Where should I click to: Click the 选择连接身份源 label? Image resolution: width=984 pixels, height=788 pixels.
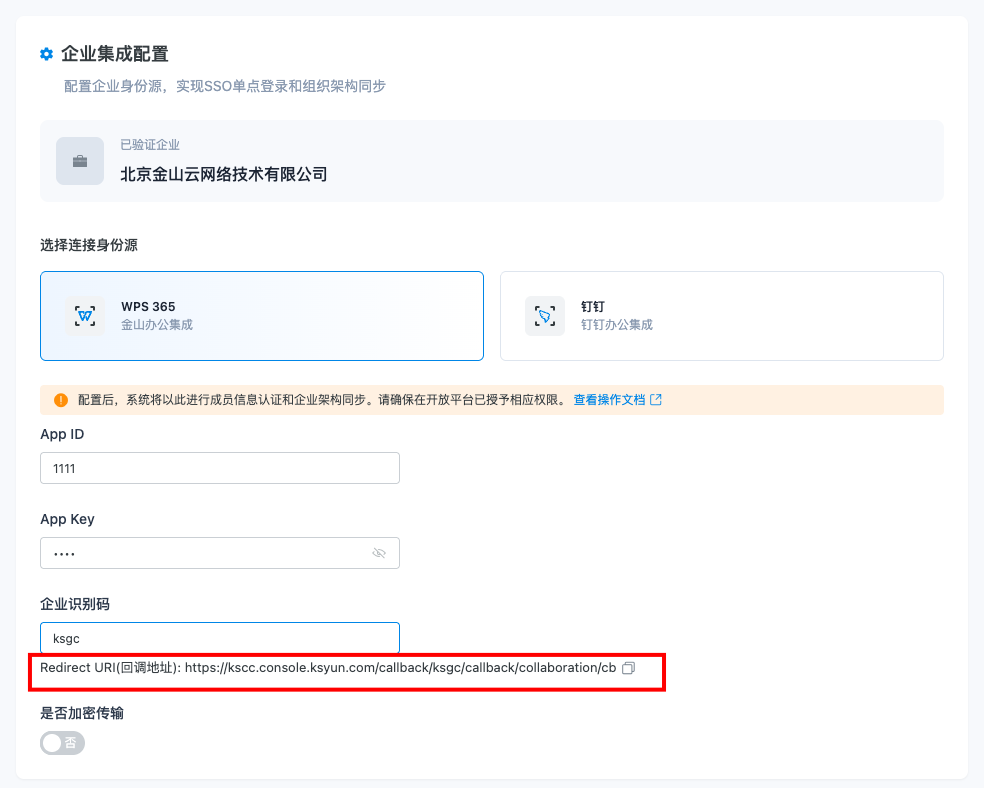[x=88, y=245]
